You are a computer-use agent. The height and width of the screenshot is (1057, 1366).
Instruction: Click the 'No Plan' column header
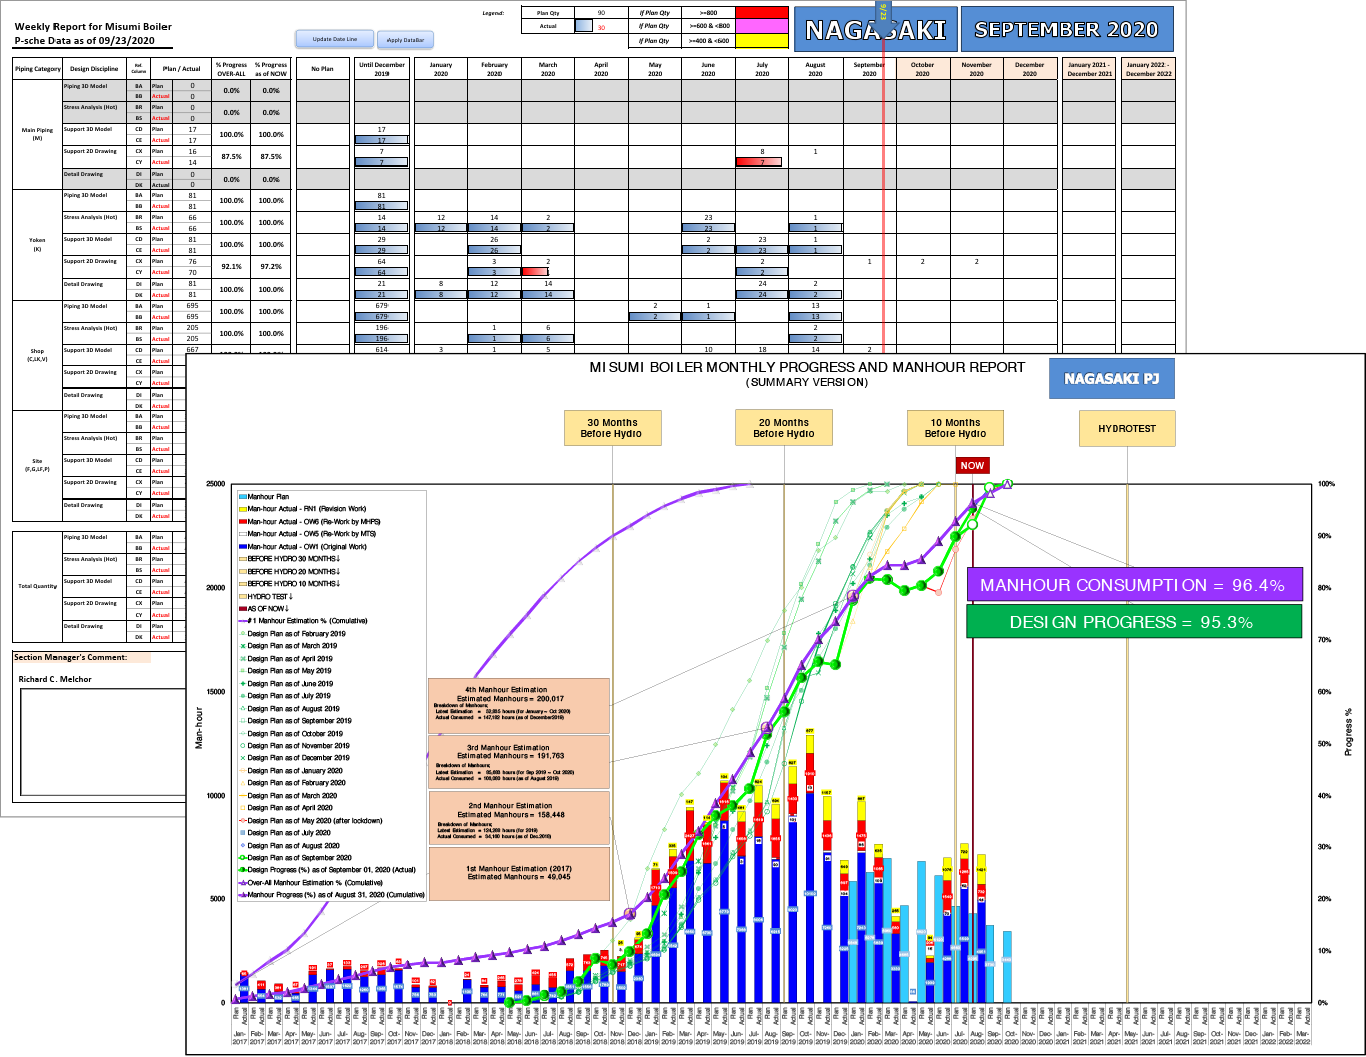click(322, 69)
